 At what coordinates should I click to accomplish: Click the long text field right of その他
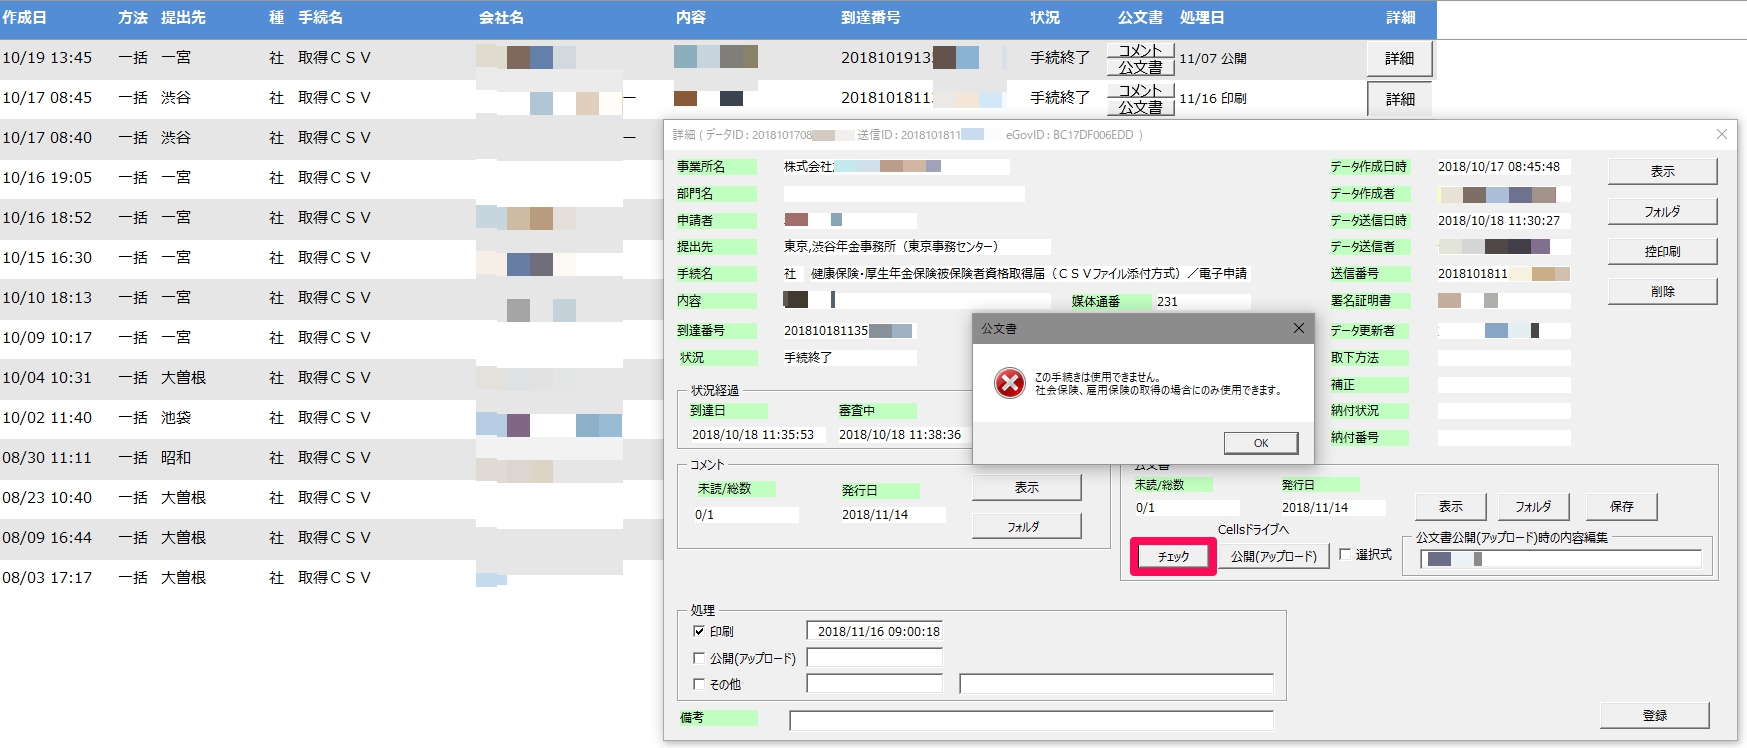click(1116, 683)
